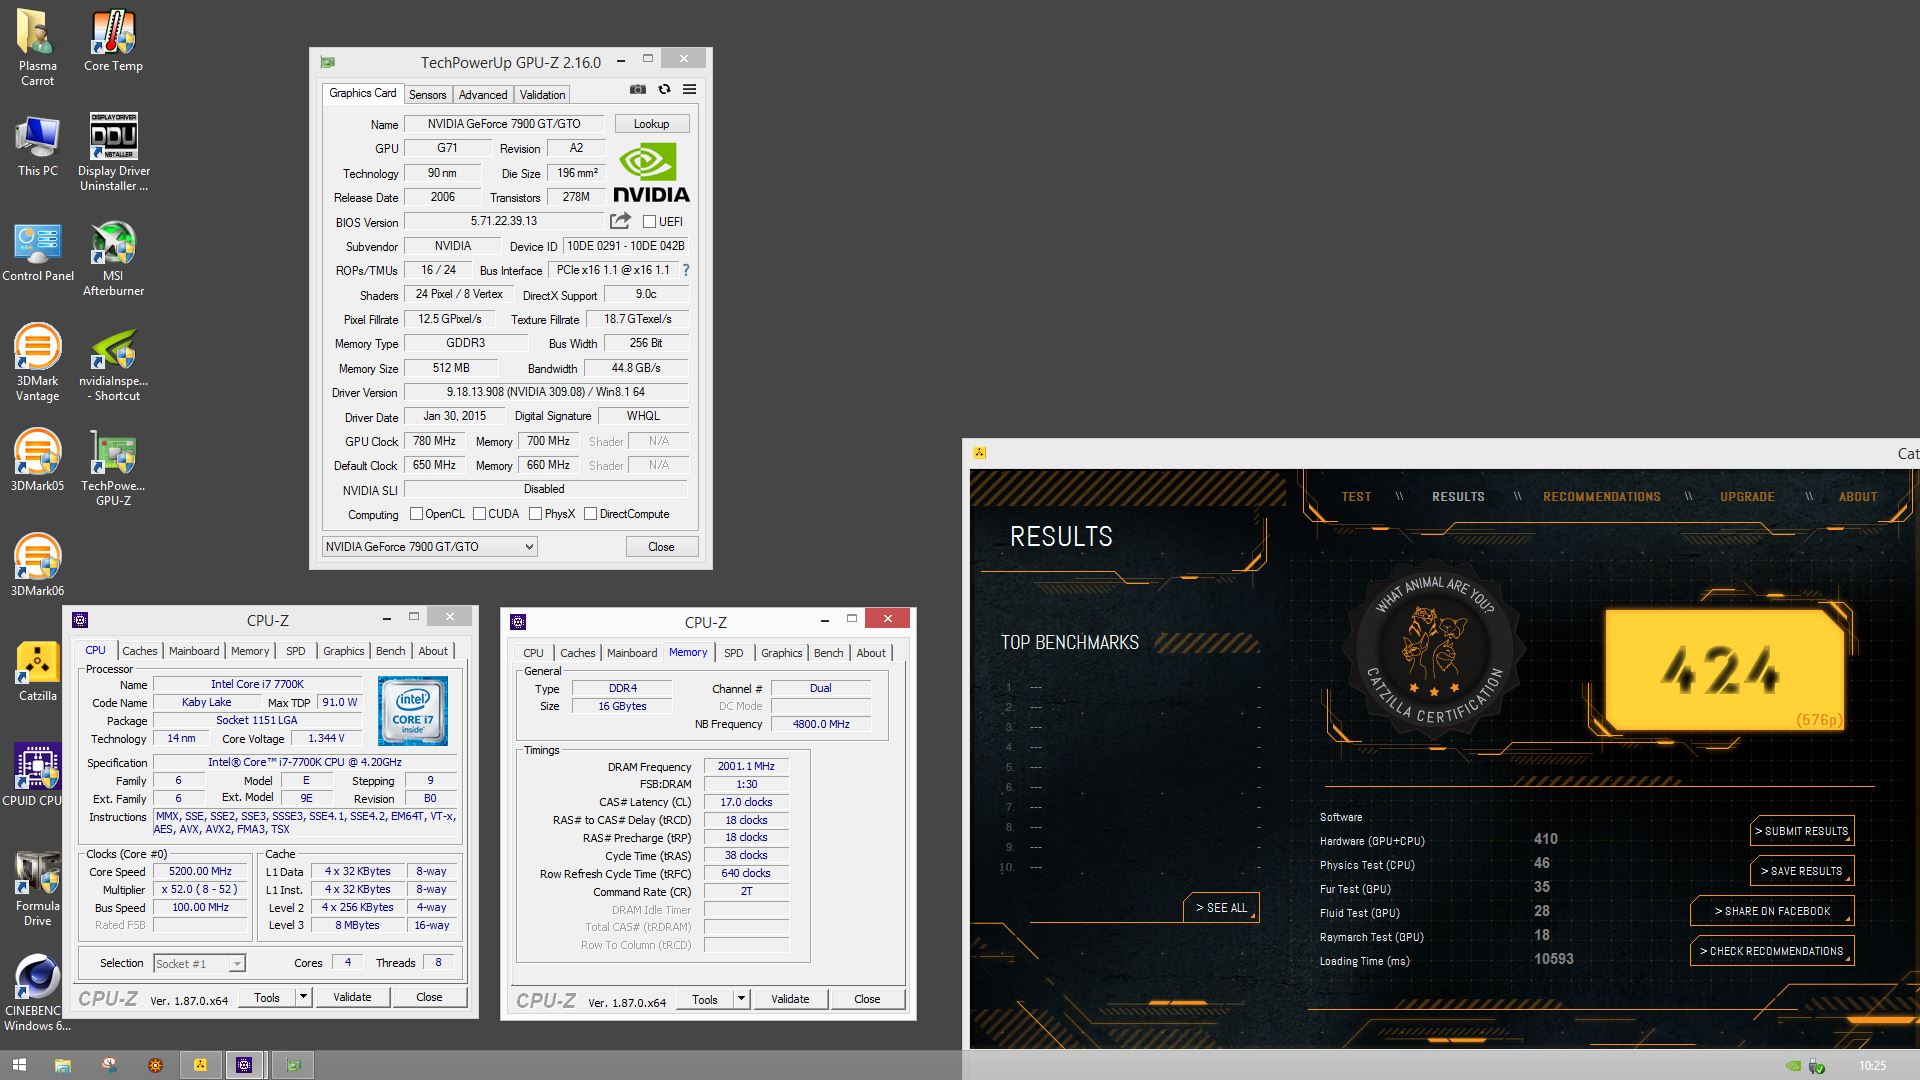1920x1080 pixels.
Task: Open Graphics tab in Memory CPU-Z window
Action: [x=782, y=653]
